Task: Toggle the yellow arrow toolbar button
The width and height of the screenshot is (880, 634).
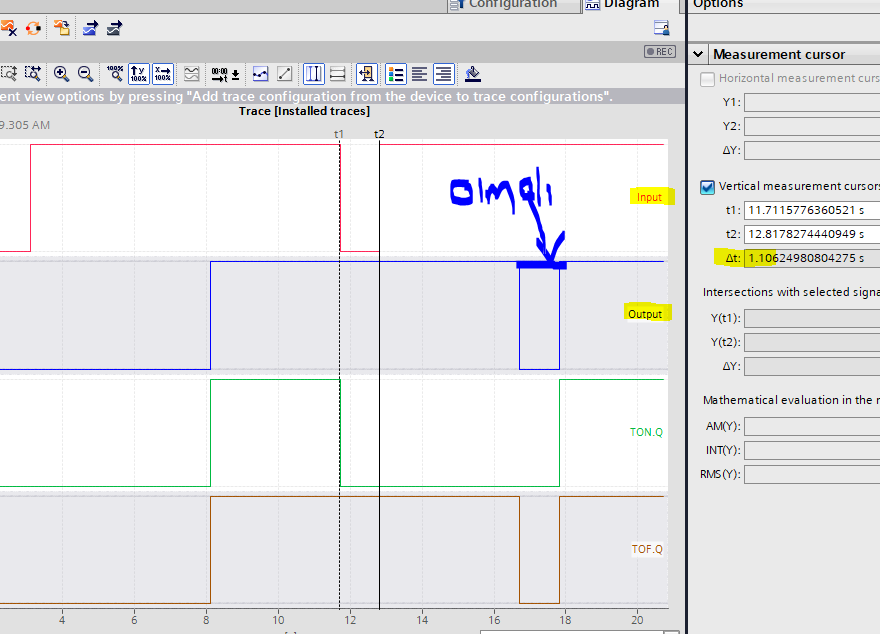Action: click(367, 73)
